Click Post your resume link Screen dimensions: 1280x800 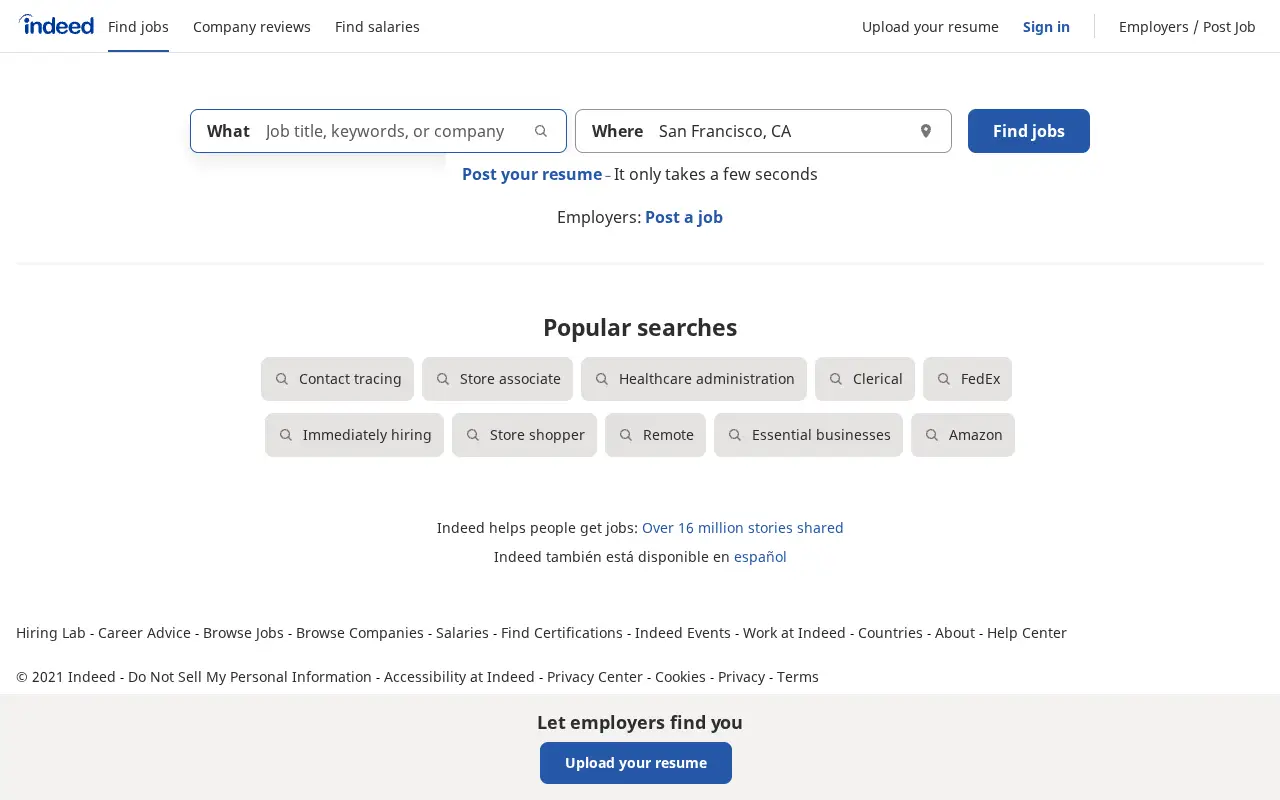(x=532, y=174)
